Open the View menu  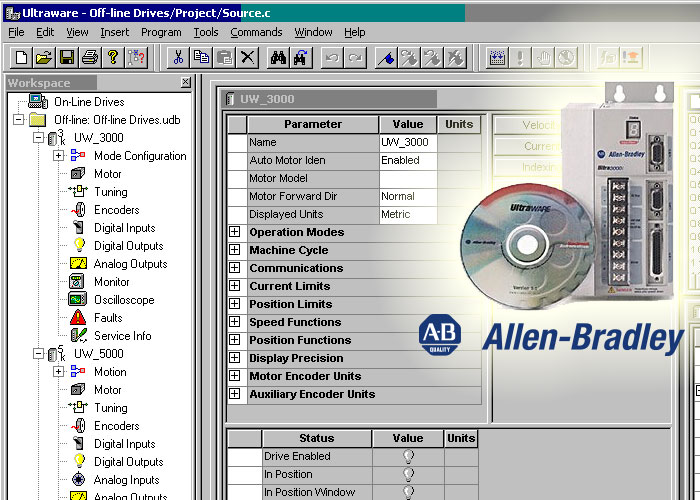(x=77, y=32)
